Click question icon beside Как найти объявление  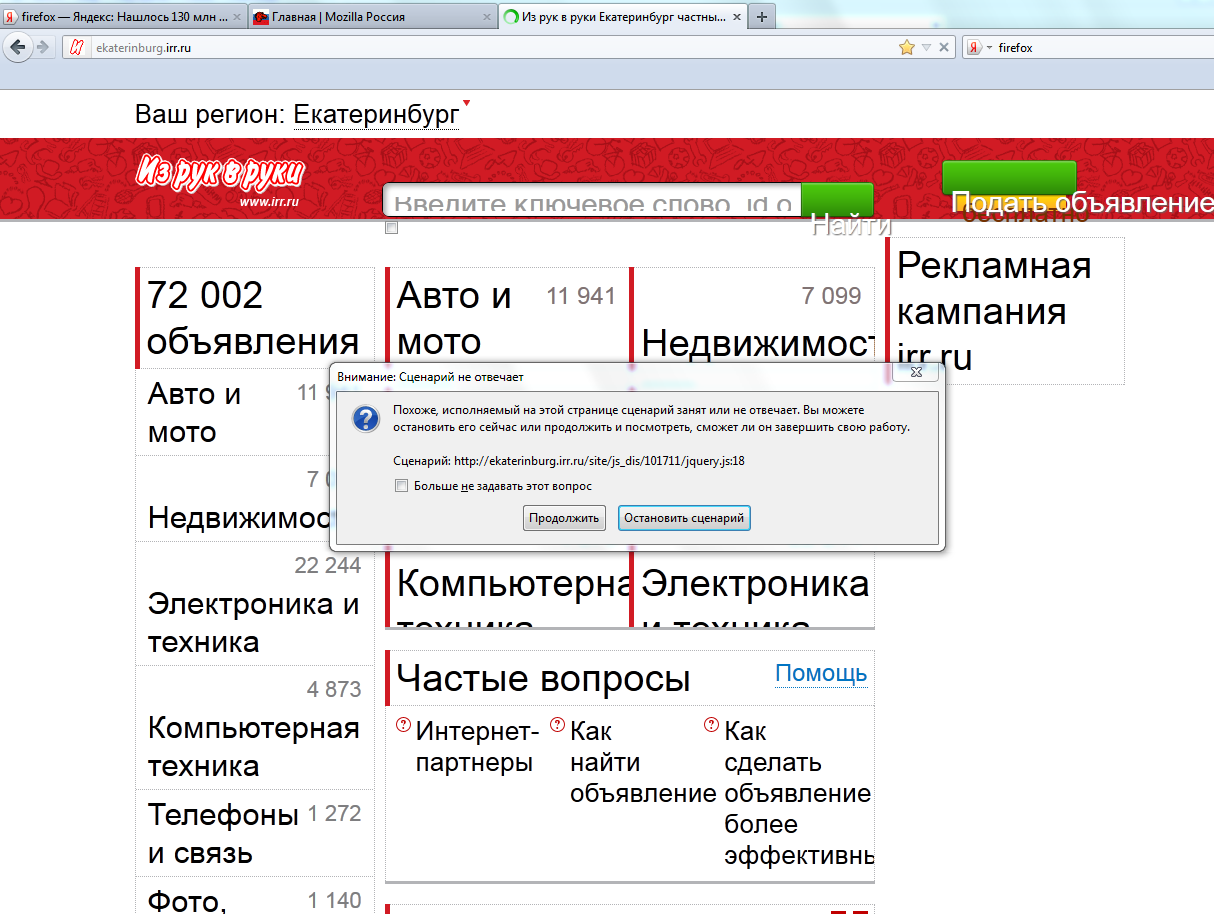(557, 725)
